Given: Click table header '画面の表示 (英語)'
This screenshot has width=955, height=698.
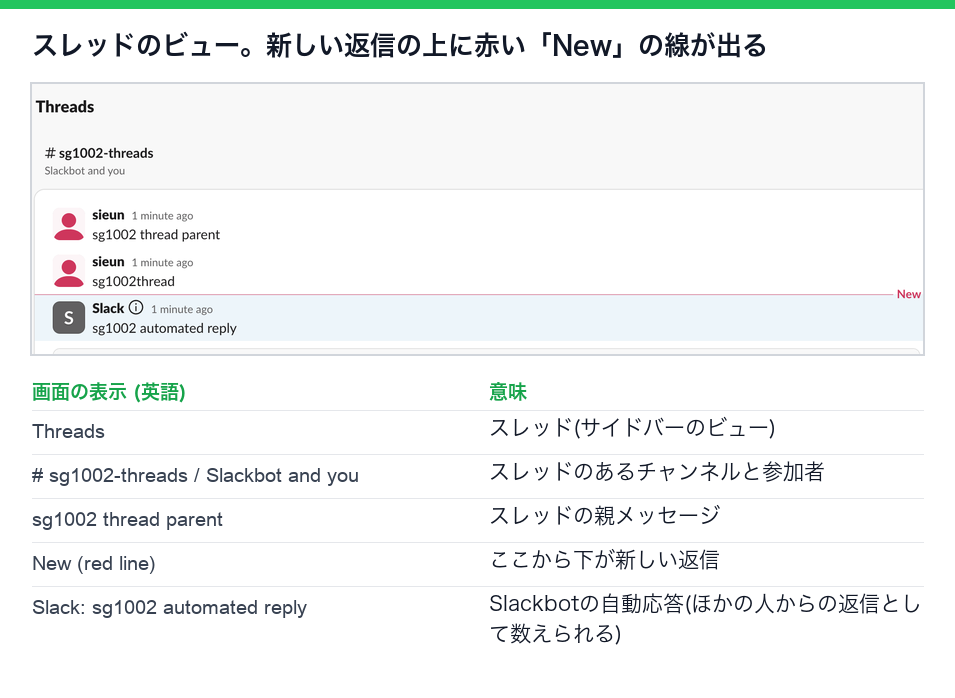Looking at the screenshot, I should [109, 392].
